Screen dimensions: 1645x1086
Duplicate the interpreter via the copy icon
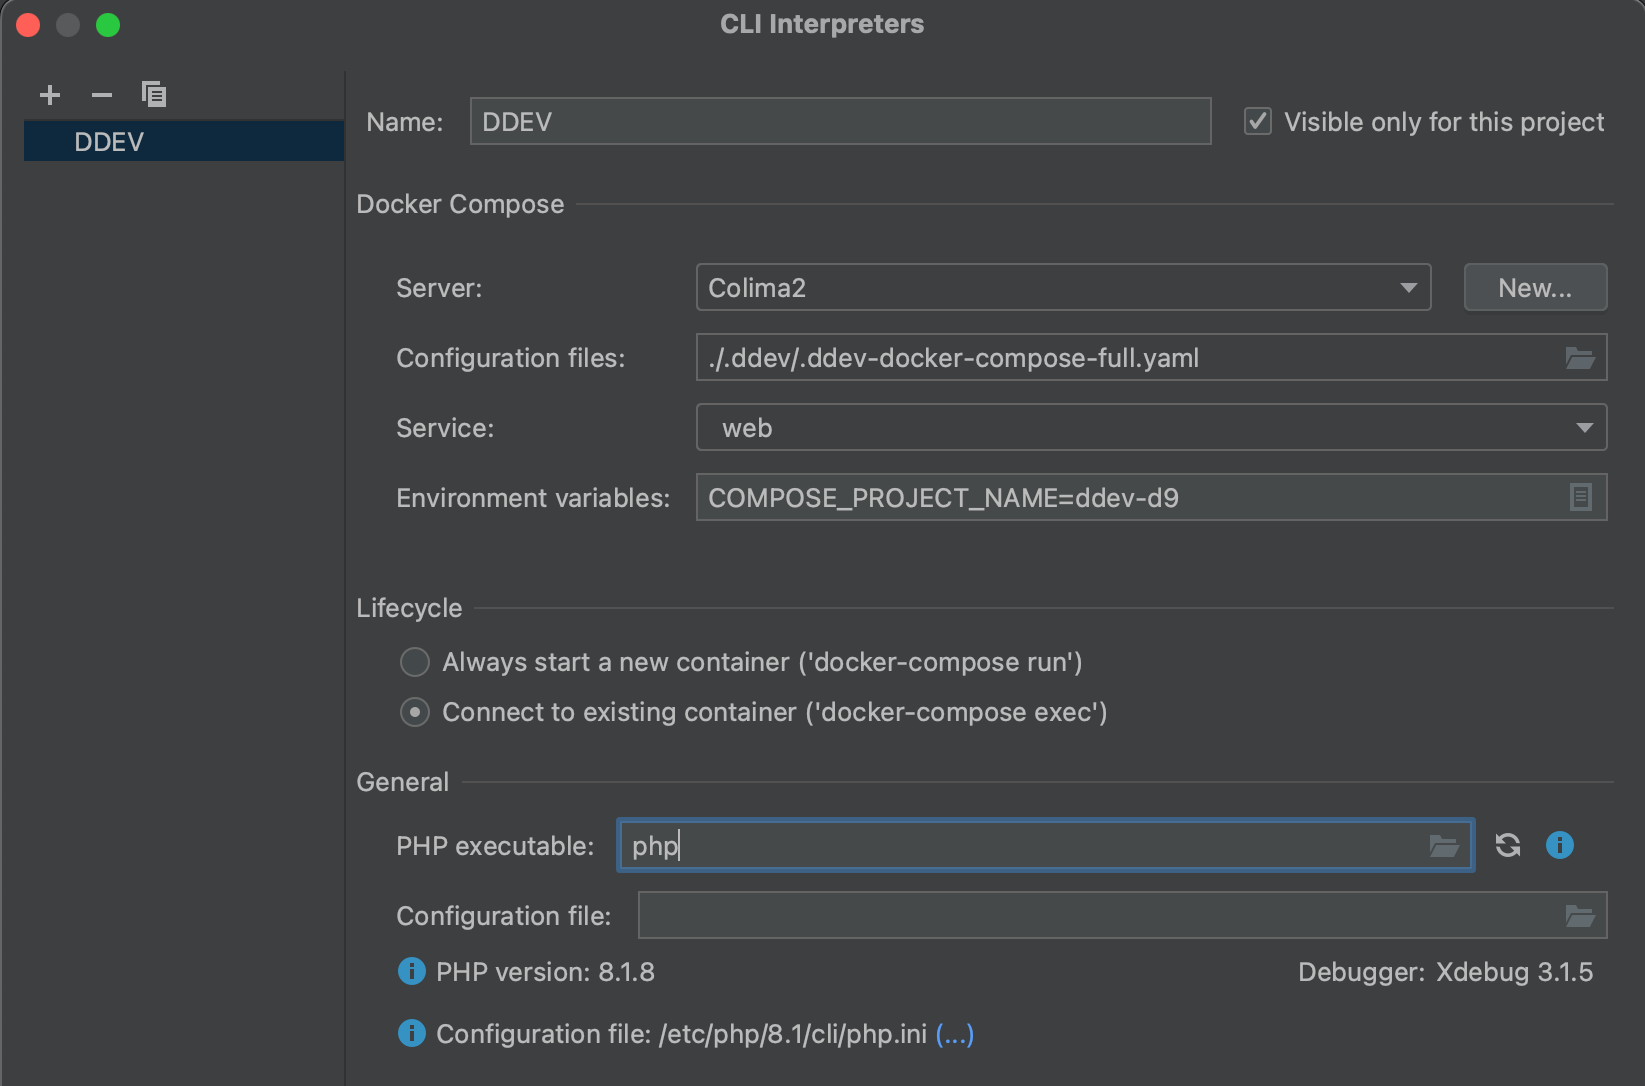[x=154, y=94]
